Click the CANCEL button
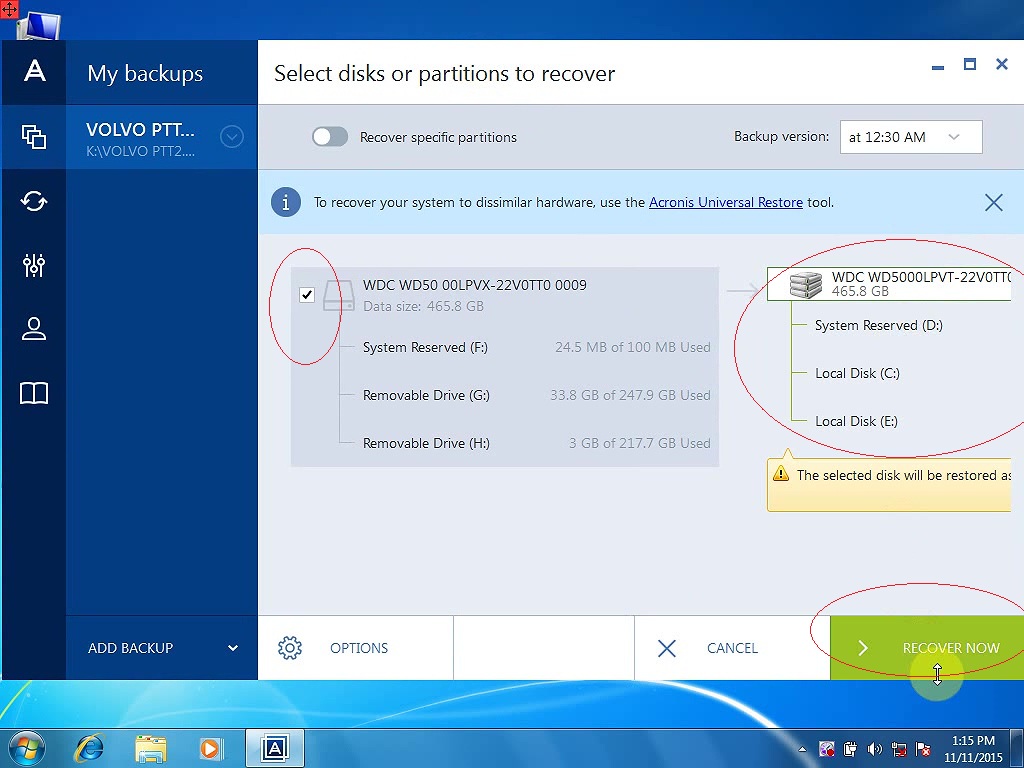Viewport: 1024px width, 768px height. pos(732,648)
